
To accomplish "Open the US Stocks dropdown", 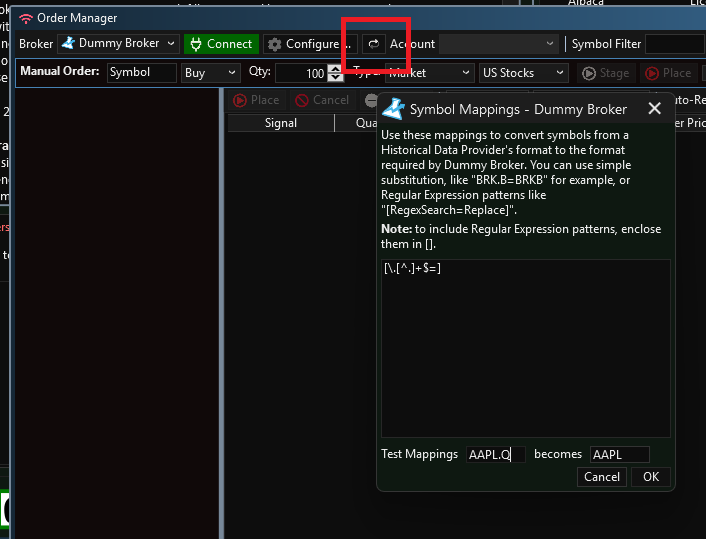I will [x=523, y=73].
